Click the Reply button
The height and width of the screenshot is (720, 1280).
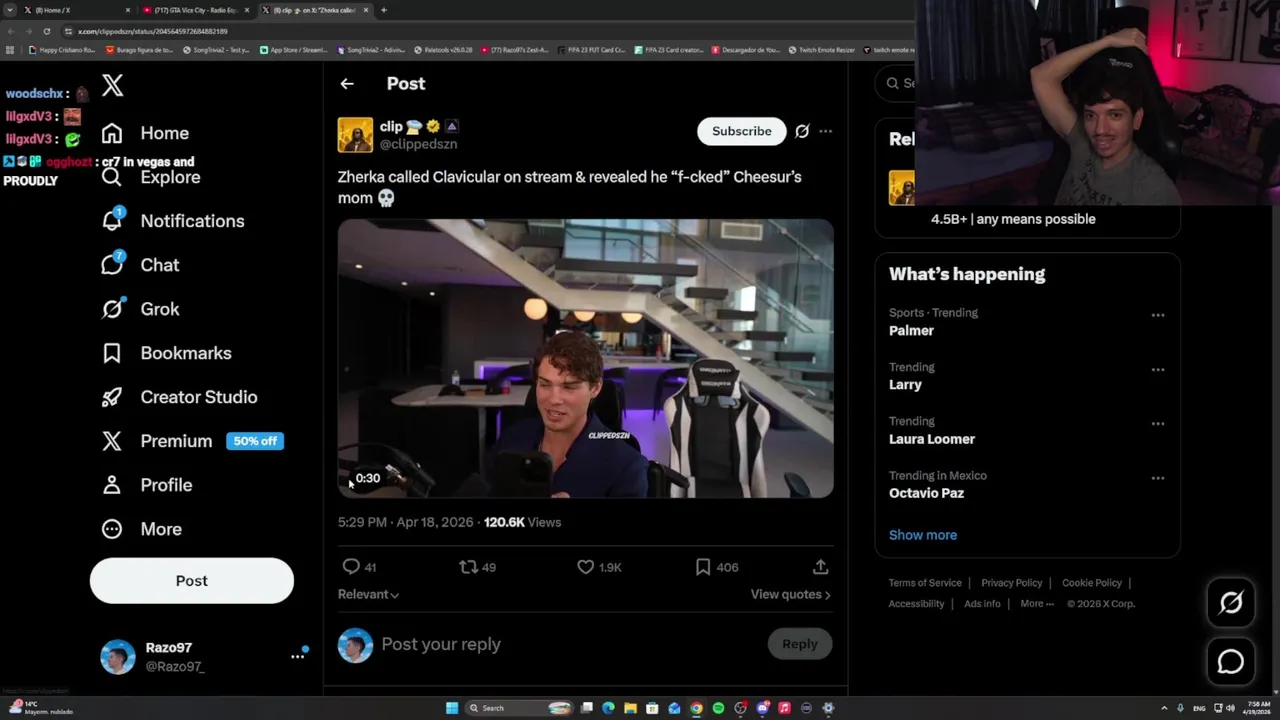800,644
